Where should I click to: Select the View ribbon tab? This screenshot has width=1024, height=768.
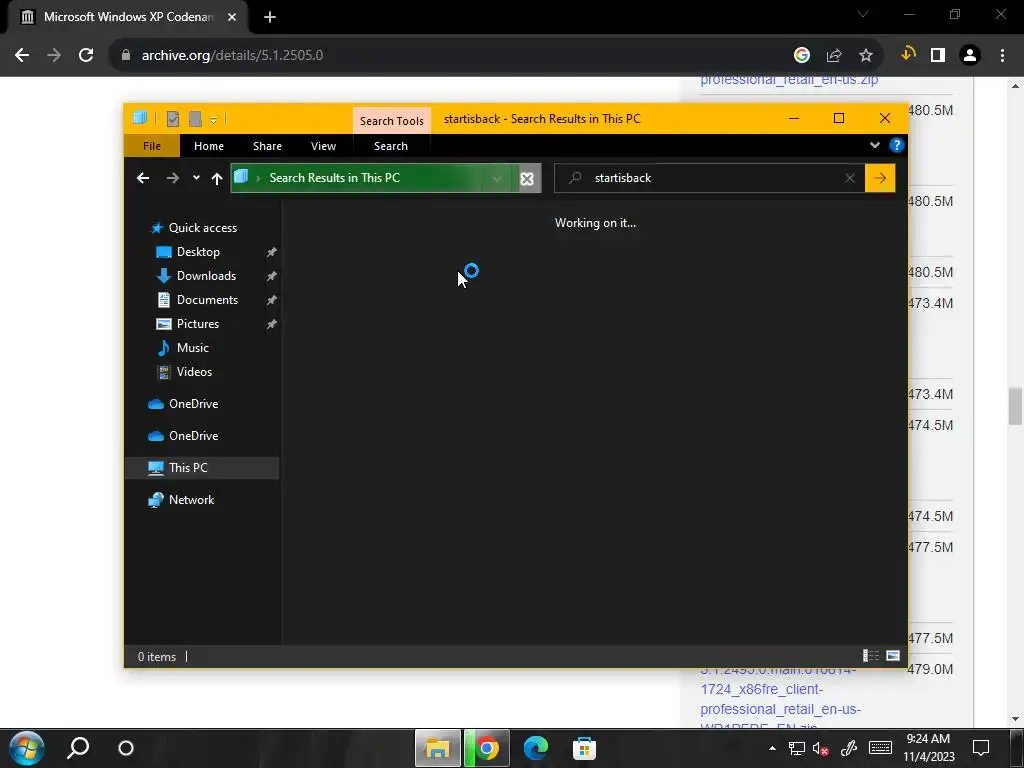[x=323, y=146]
